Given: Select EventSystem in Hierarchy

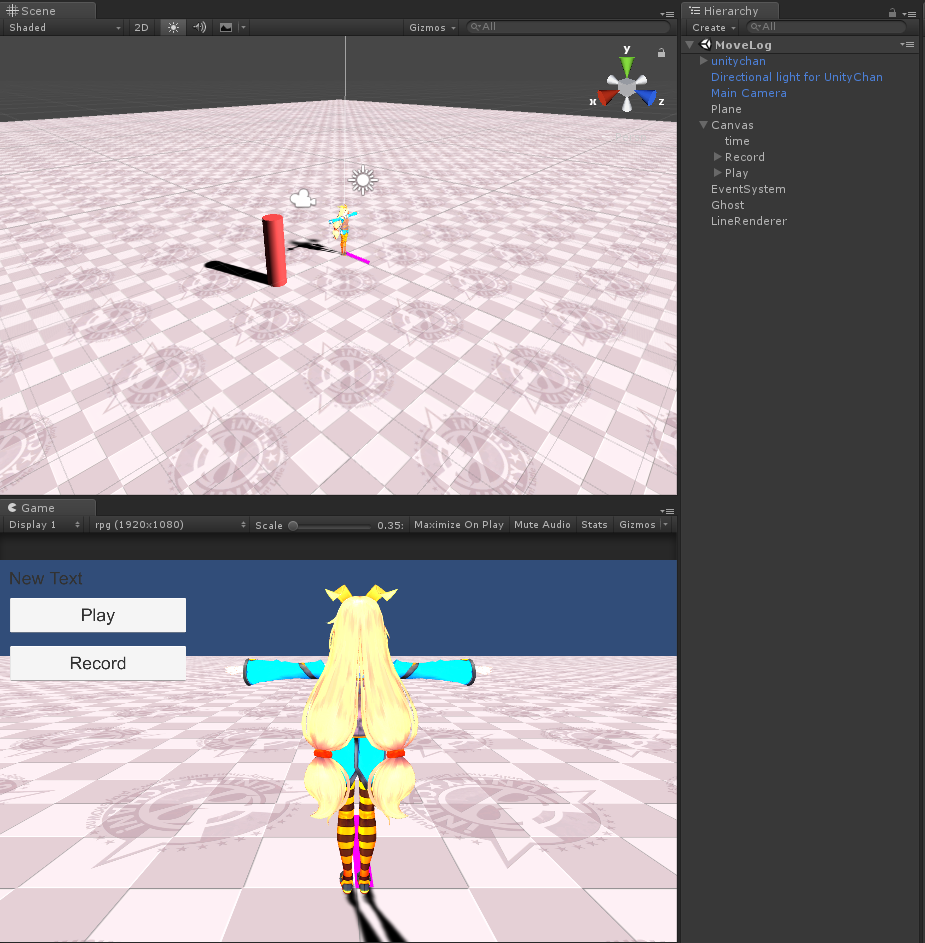Looking at the screenshot, I should (748, 189).
